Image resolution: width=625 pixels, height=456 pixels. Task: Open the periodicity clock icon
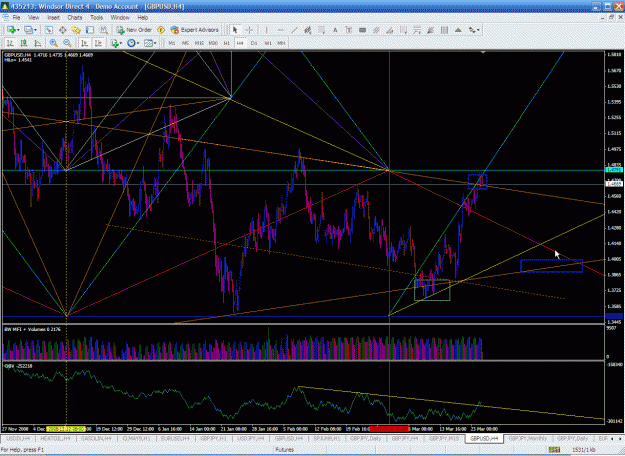tap(131, 43)
